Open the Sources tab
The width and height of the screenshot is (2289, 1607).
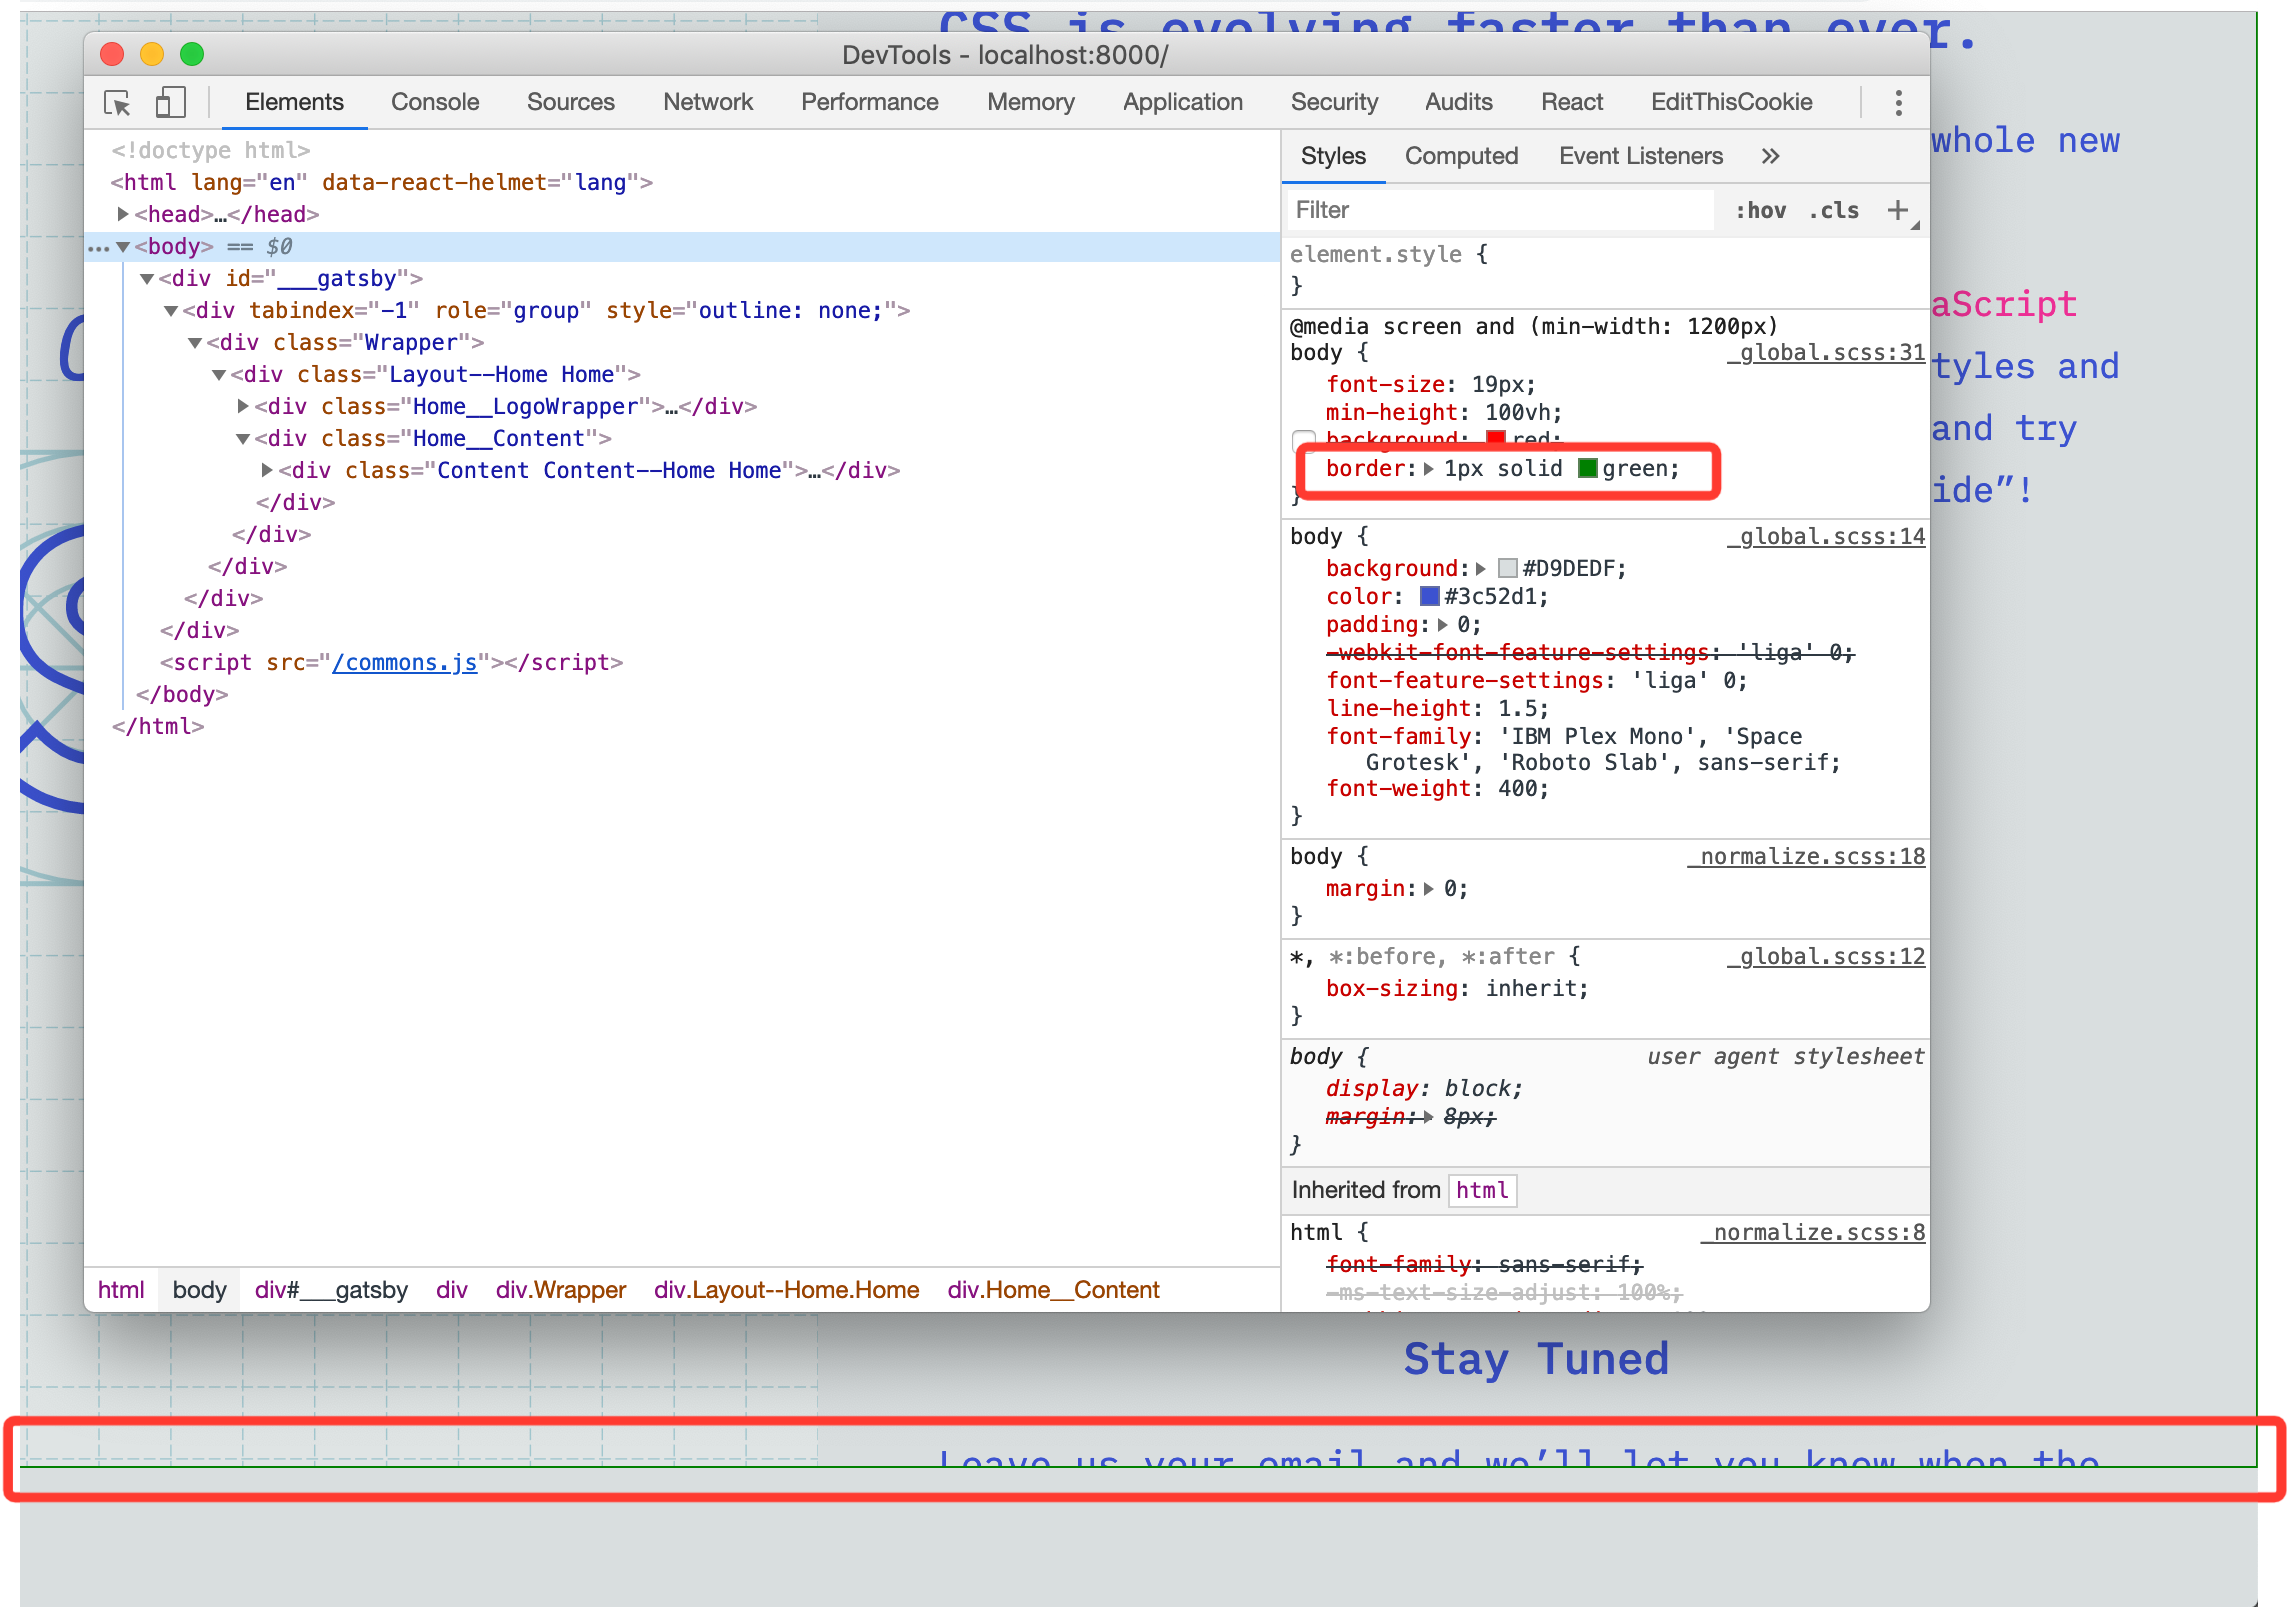pos(571,102)
